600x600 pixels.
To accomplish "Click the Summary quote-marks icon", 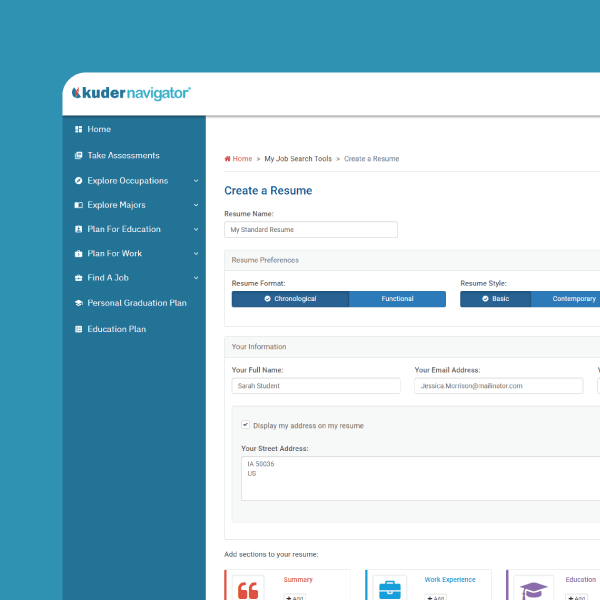I will click(248, 589).
